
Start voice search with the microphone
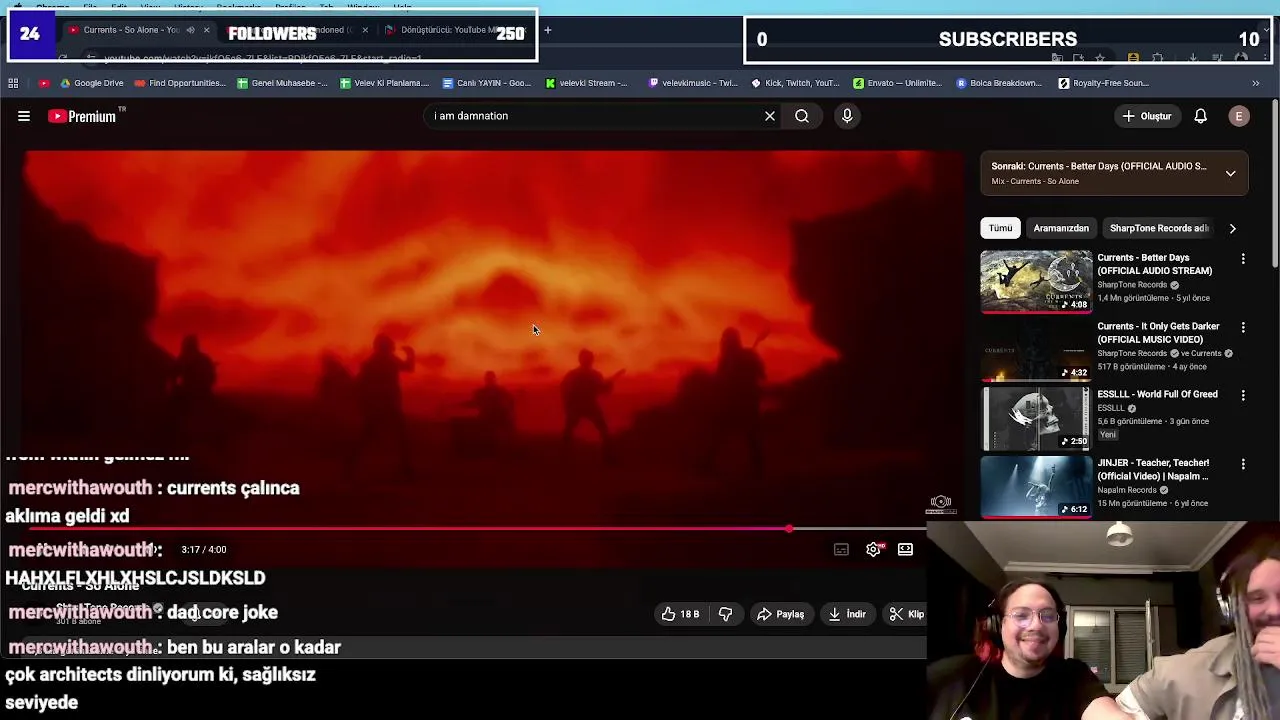[847, 116]
